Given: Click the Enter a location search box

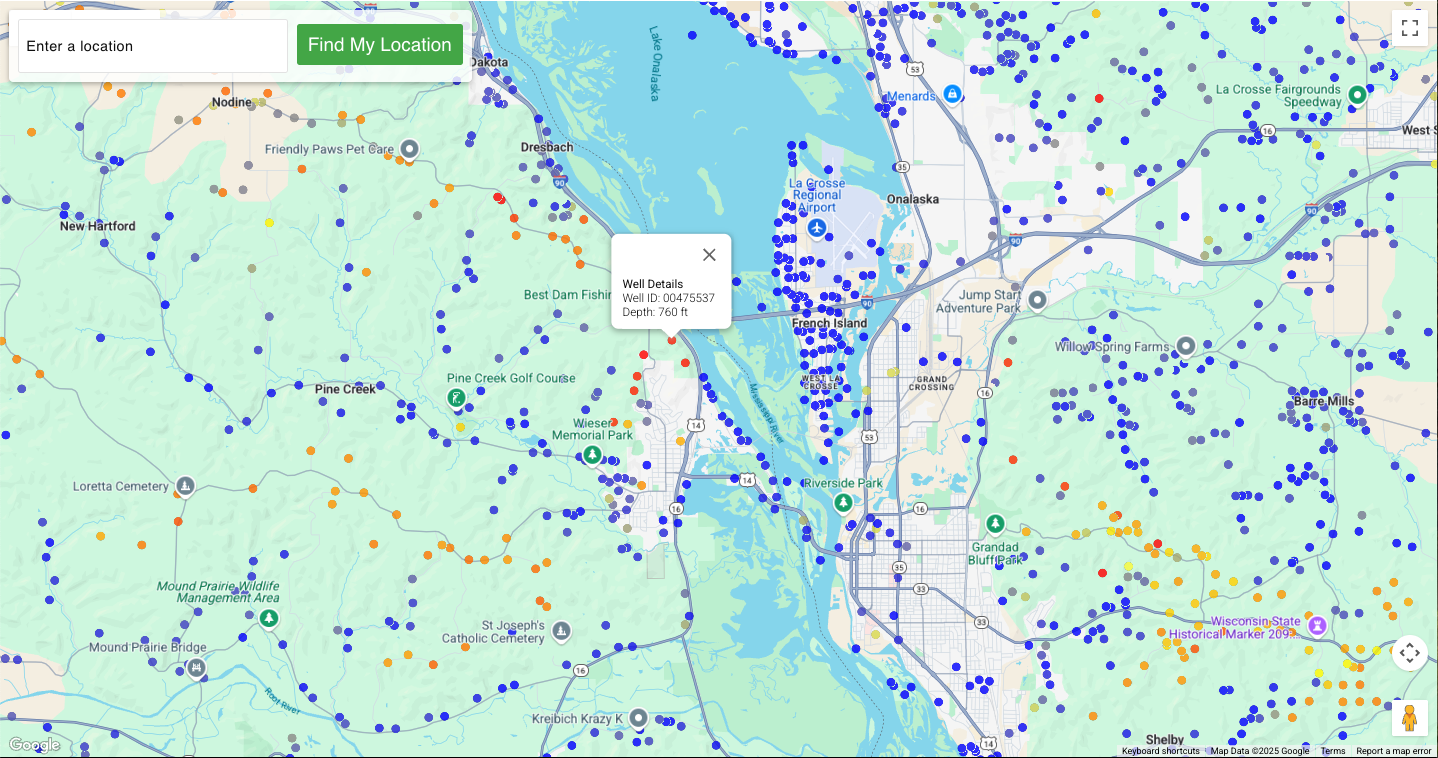Looking at the screenshot, I should (152, 45).
